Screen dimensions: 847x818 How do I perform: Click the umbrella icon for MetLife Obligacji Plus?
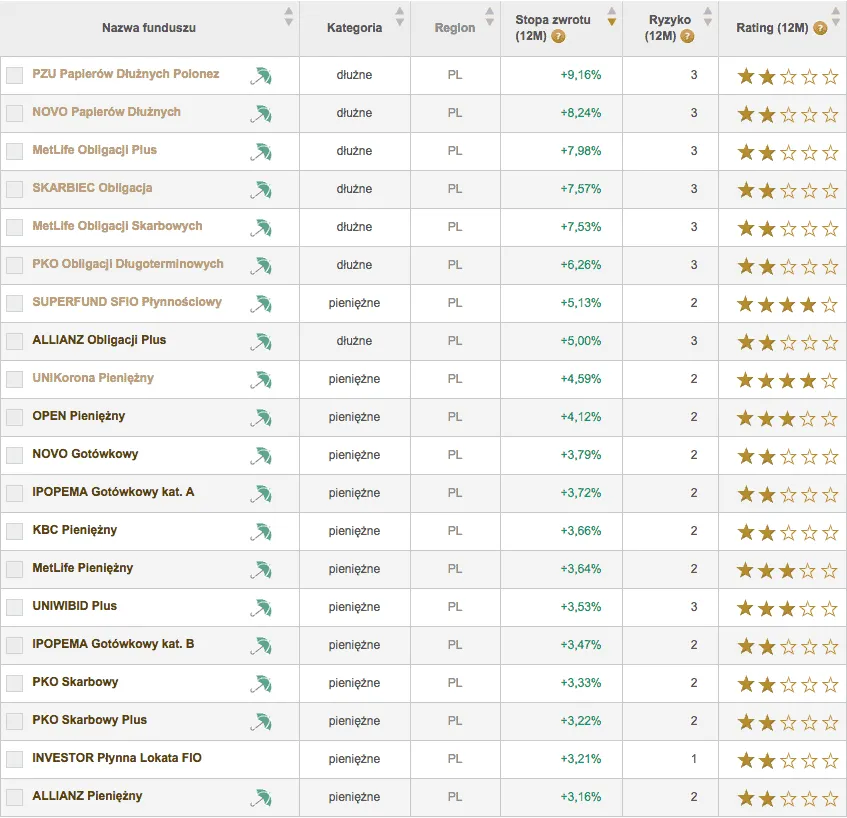coord(261,152)
